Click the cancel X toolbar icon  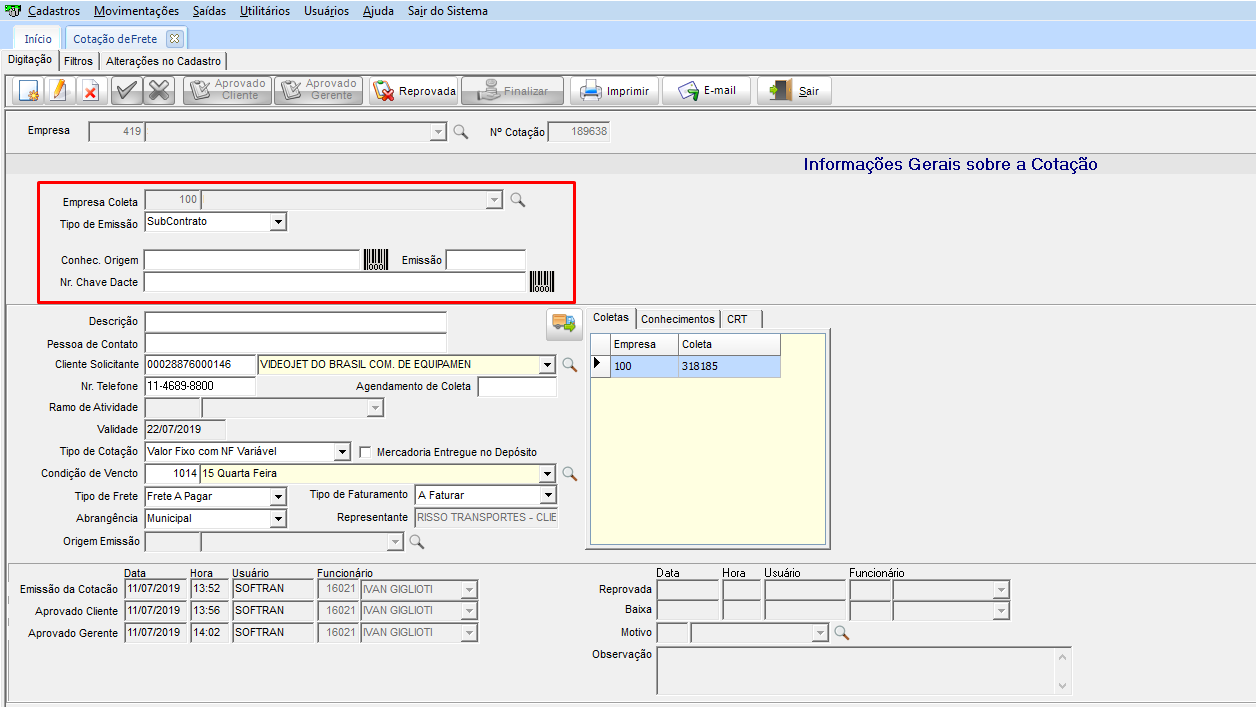click(158, 91)
